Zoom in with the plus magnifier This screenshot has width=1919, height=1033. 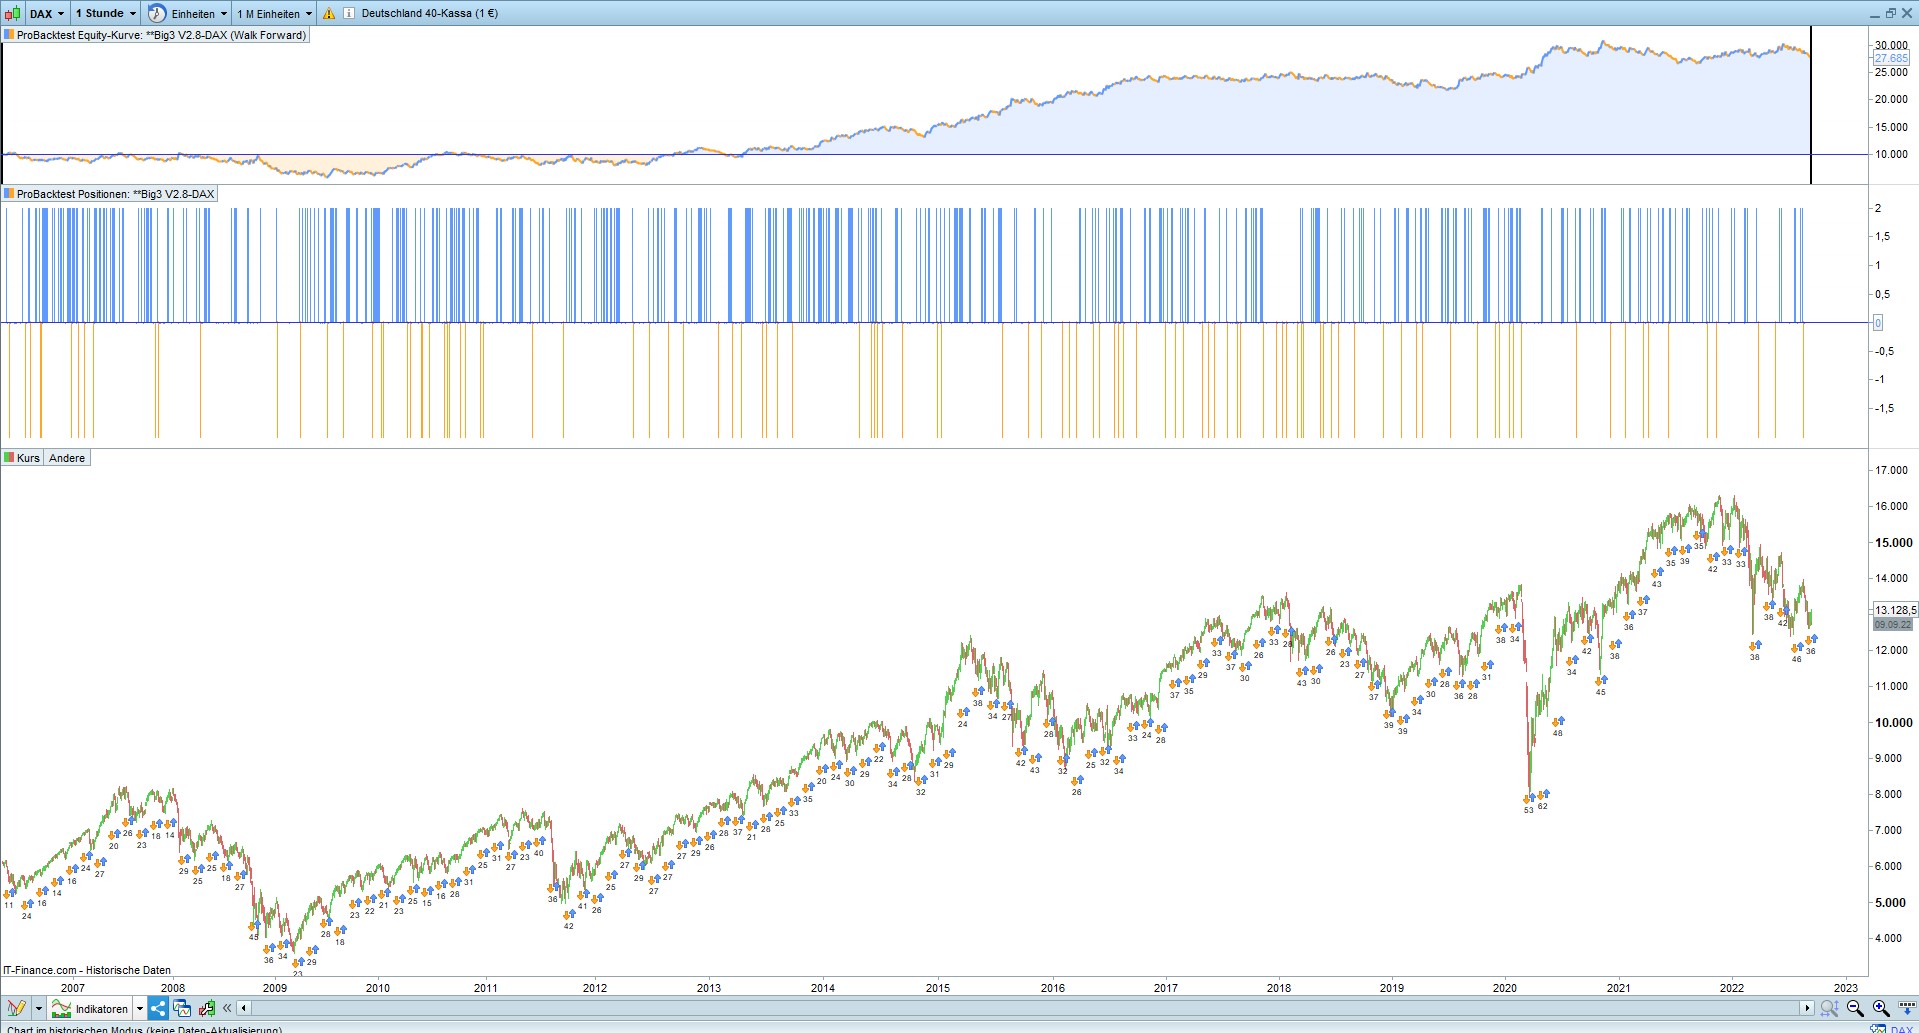tap(1881, 1008)
